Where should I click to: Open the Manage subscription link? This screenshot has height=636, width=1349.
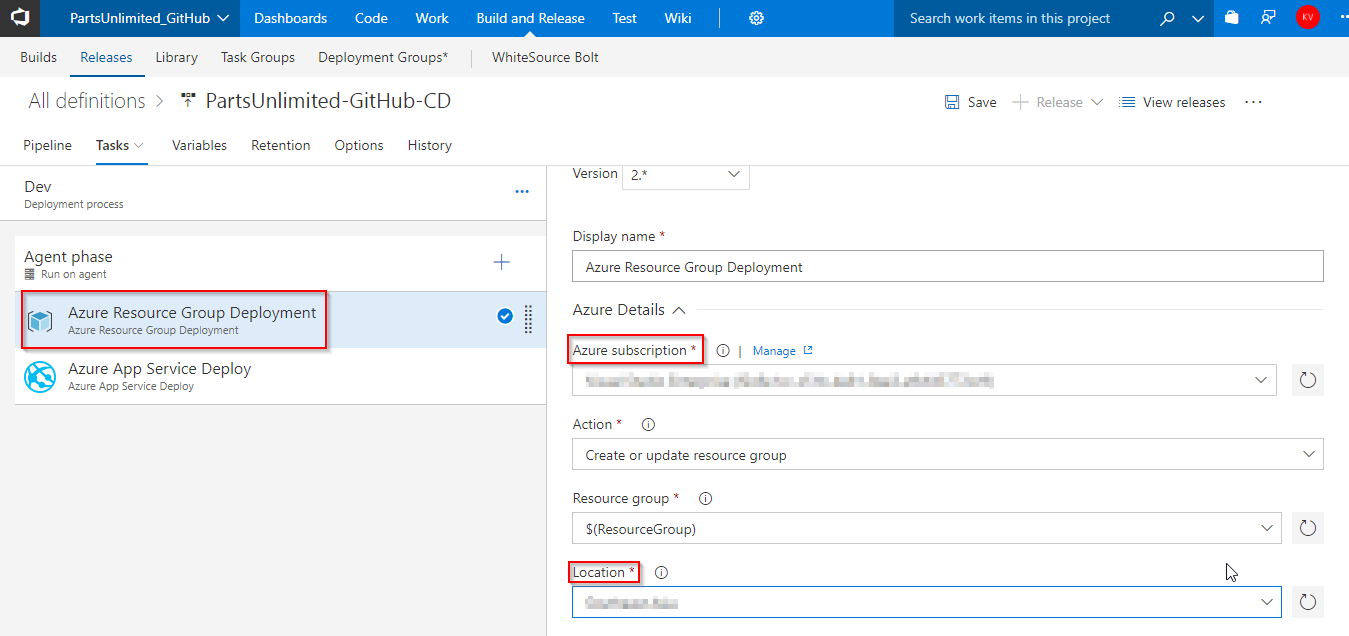pyautogui.click(x=782, y=351)
